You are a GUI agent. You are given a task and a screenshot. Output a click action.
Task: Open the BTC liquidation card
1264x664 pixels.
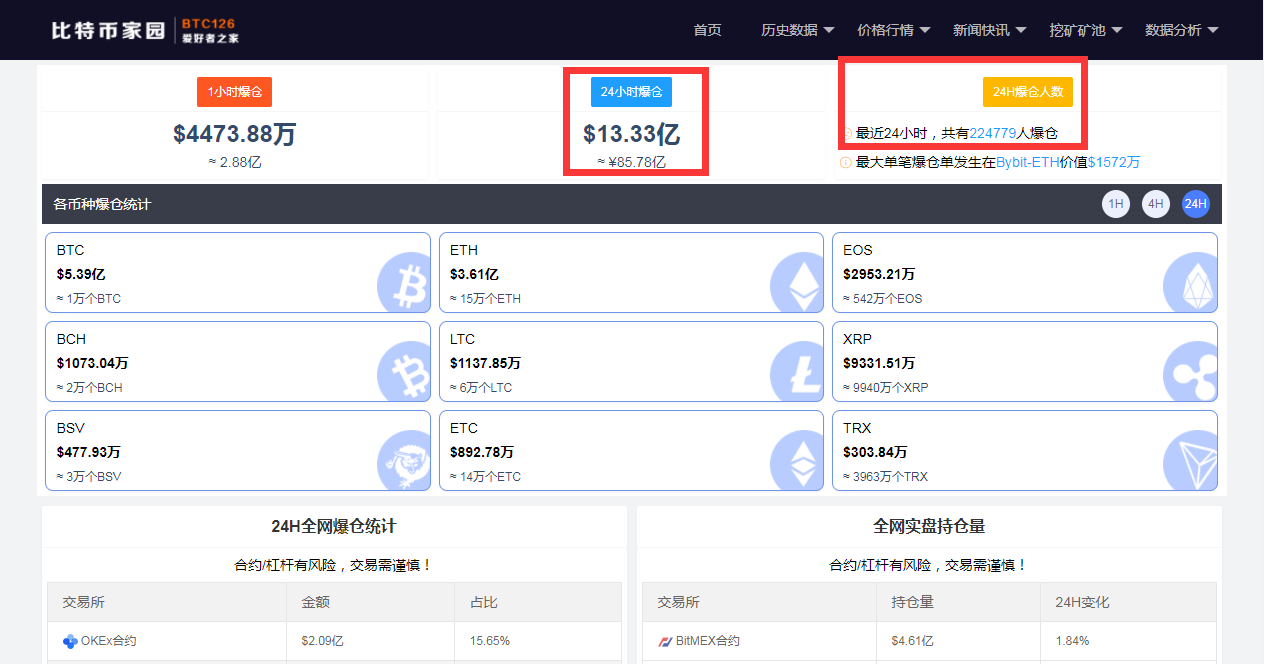click(x=238, y=273)
